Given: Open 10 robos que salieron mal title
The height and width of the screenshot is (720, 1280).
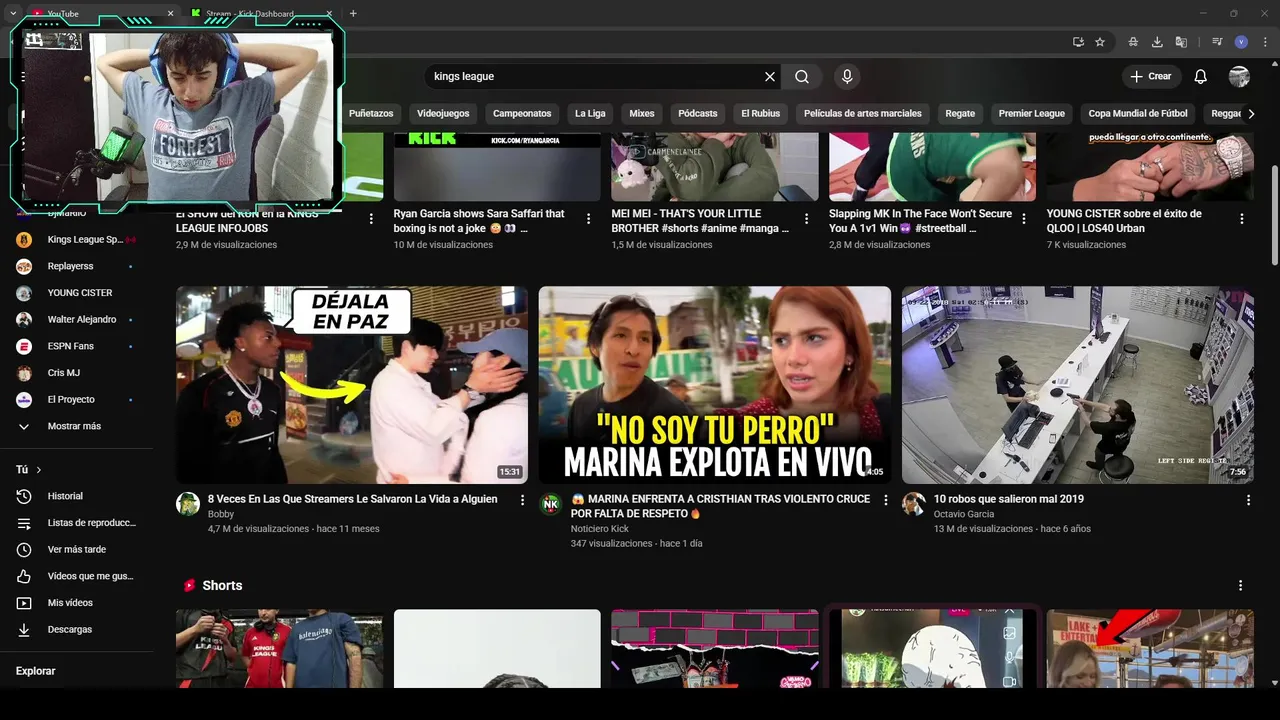Looking at the screenshot, I should 1008,499.
